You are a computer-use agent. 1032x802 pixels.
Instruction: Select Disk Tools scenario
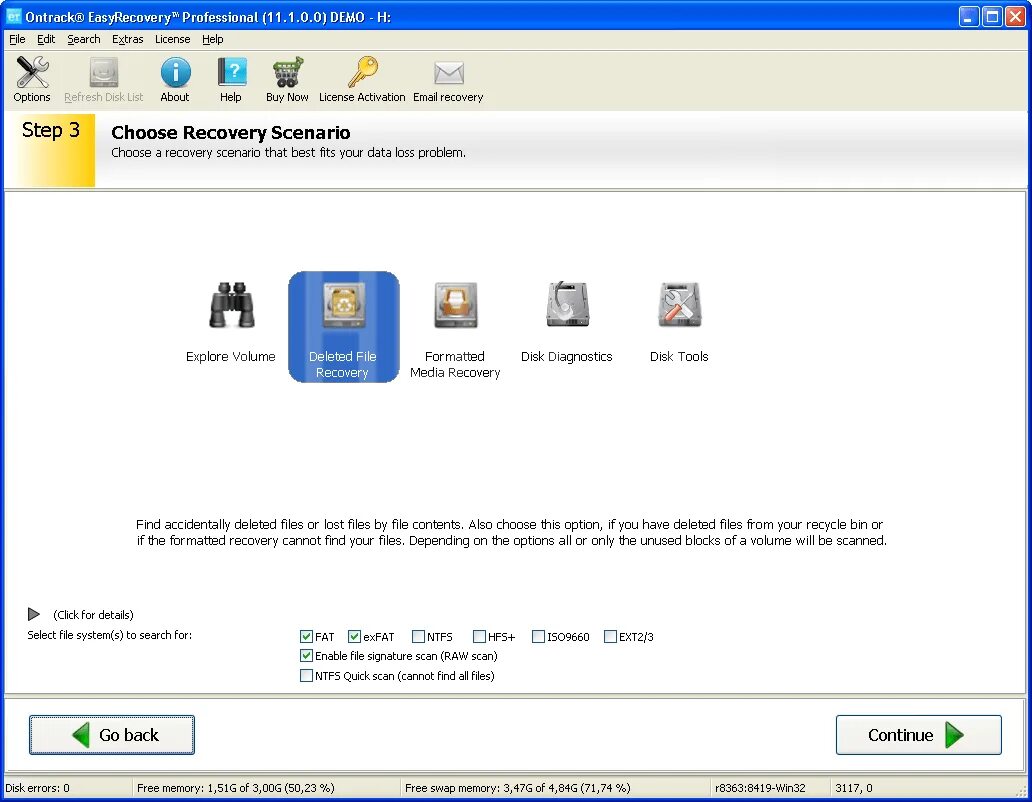pos(679,322)
